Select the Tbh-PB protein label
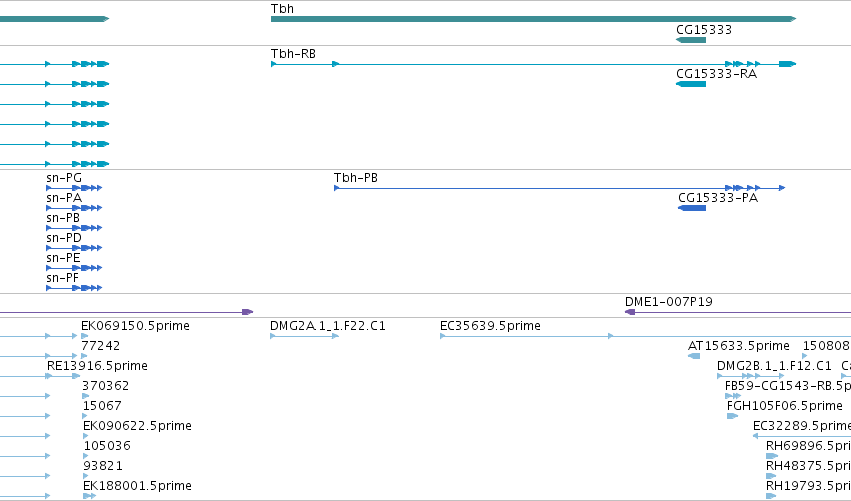This screenshot has height=501, width=851. (355, 178)
